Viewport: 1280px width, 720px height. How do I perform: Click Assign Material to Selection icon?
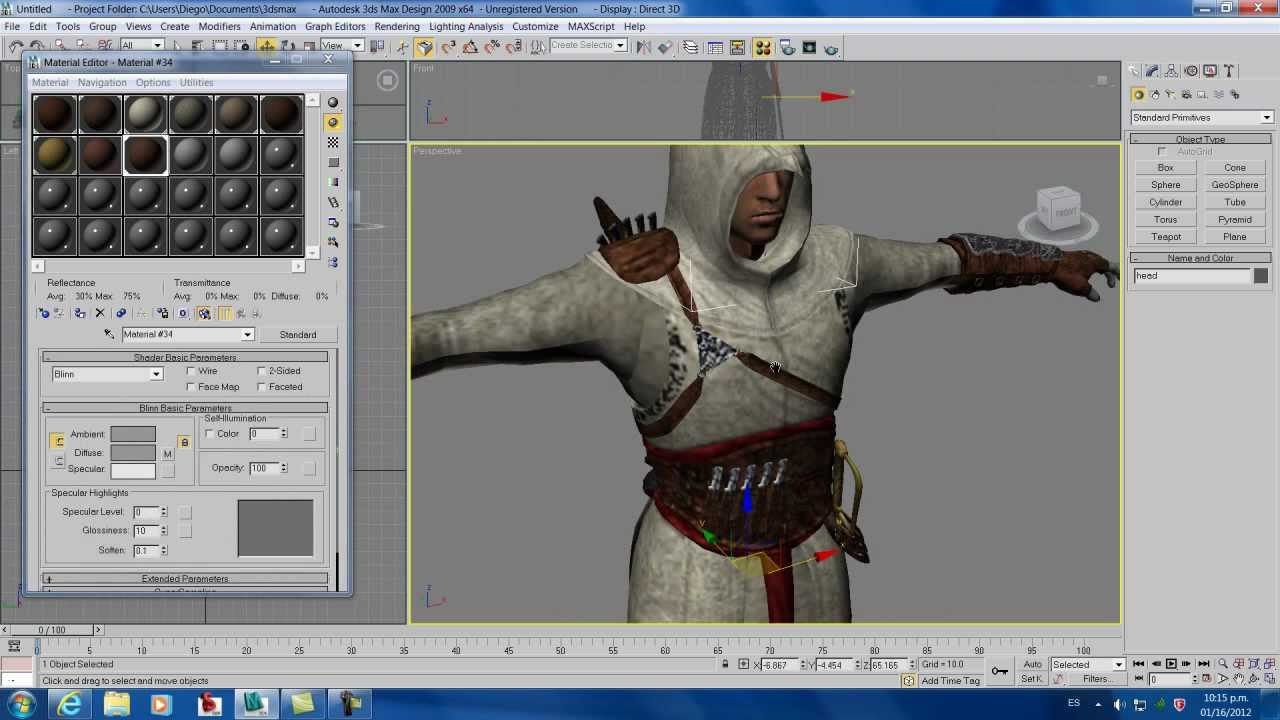click(80, 313)
